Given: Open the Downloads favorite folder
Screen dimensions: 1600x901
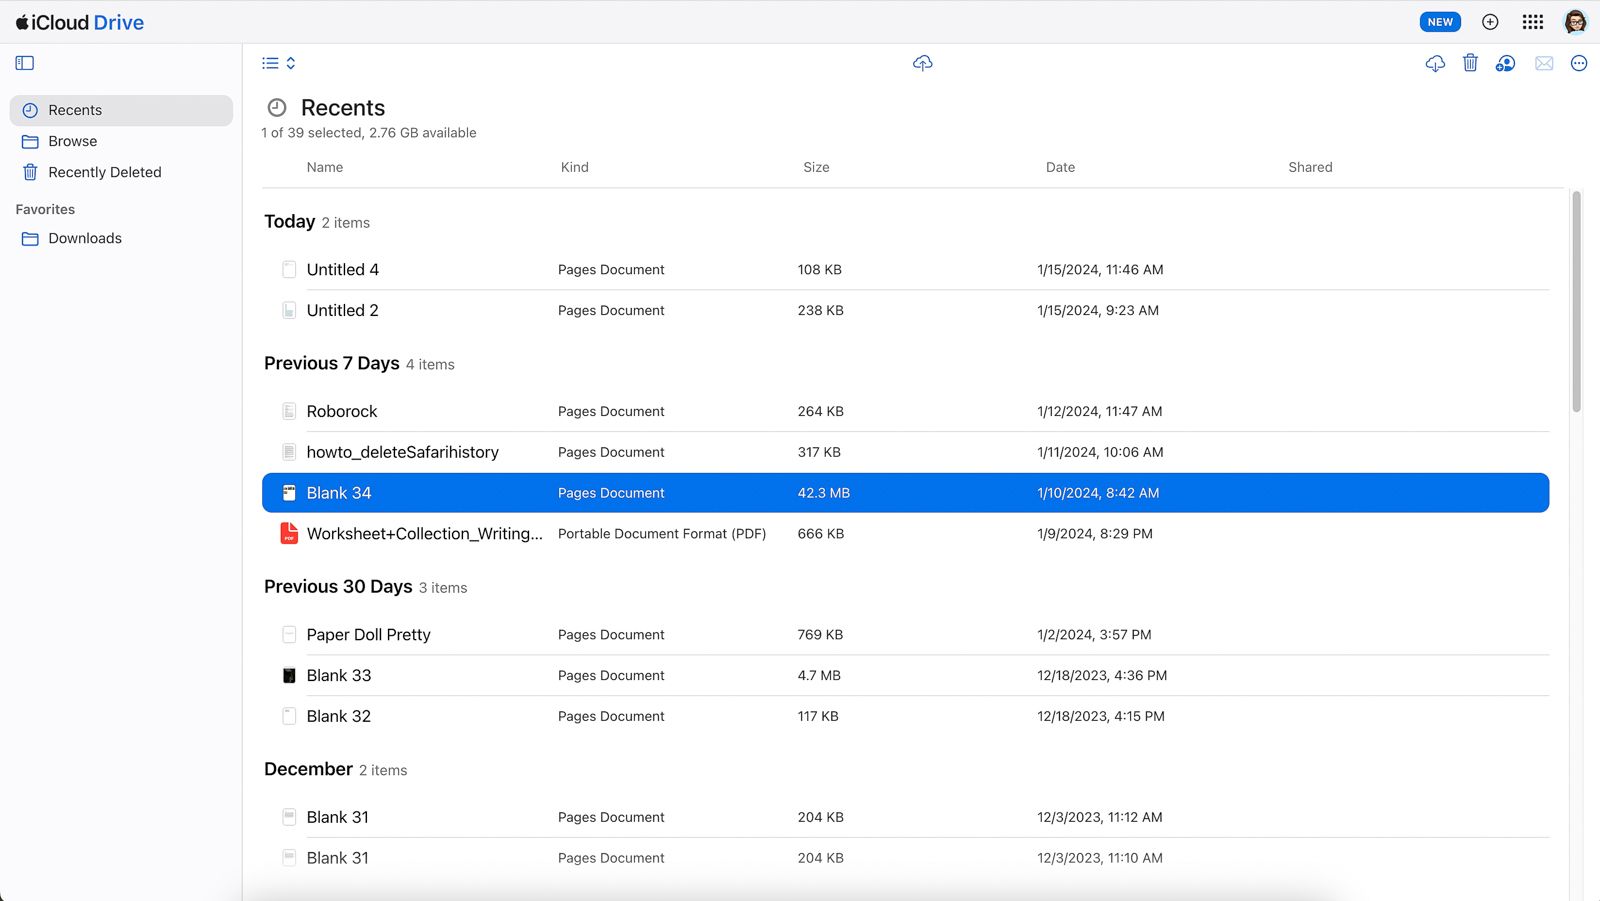Looking at the screenshot, I should [x=121, y=238].
